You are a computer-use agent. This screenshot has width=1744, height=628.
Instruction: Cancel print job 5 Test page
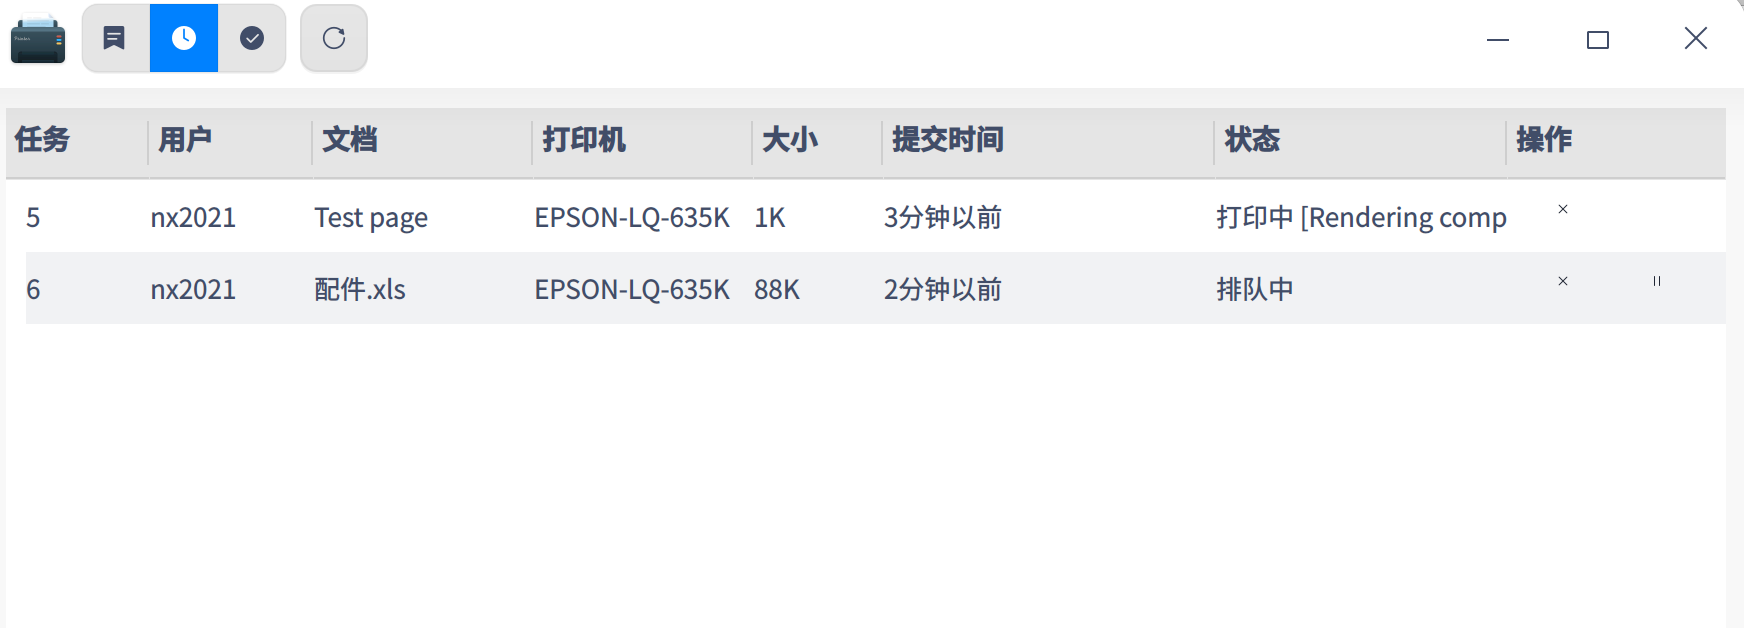tap(1563, 209)
